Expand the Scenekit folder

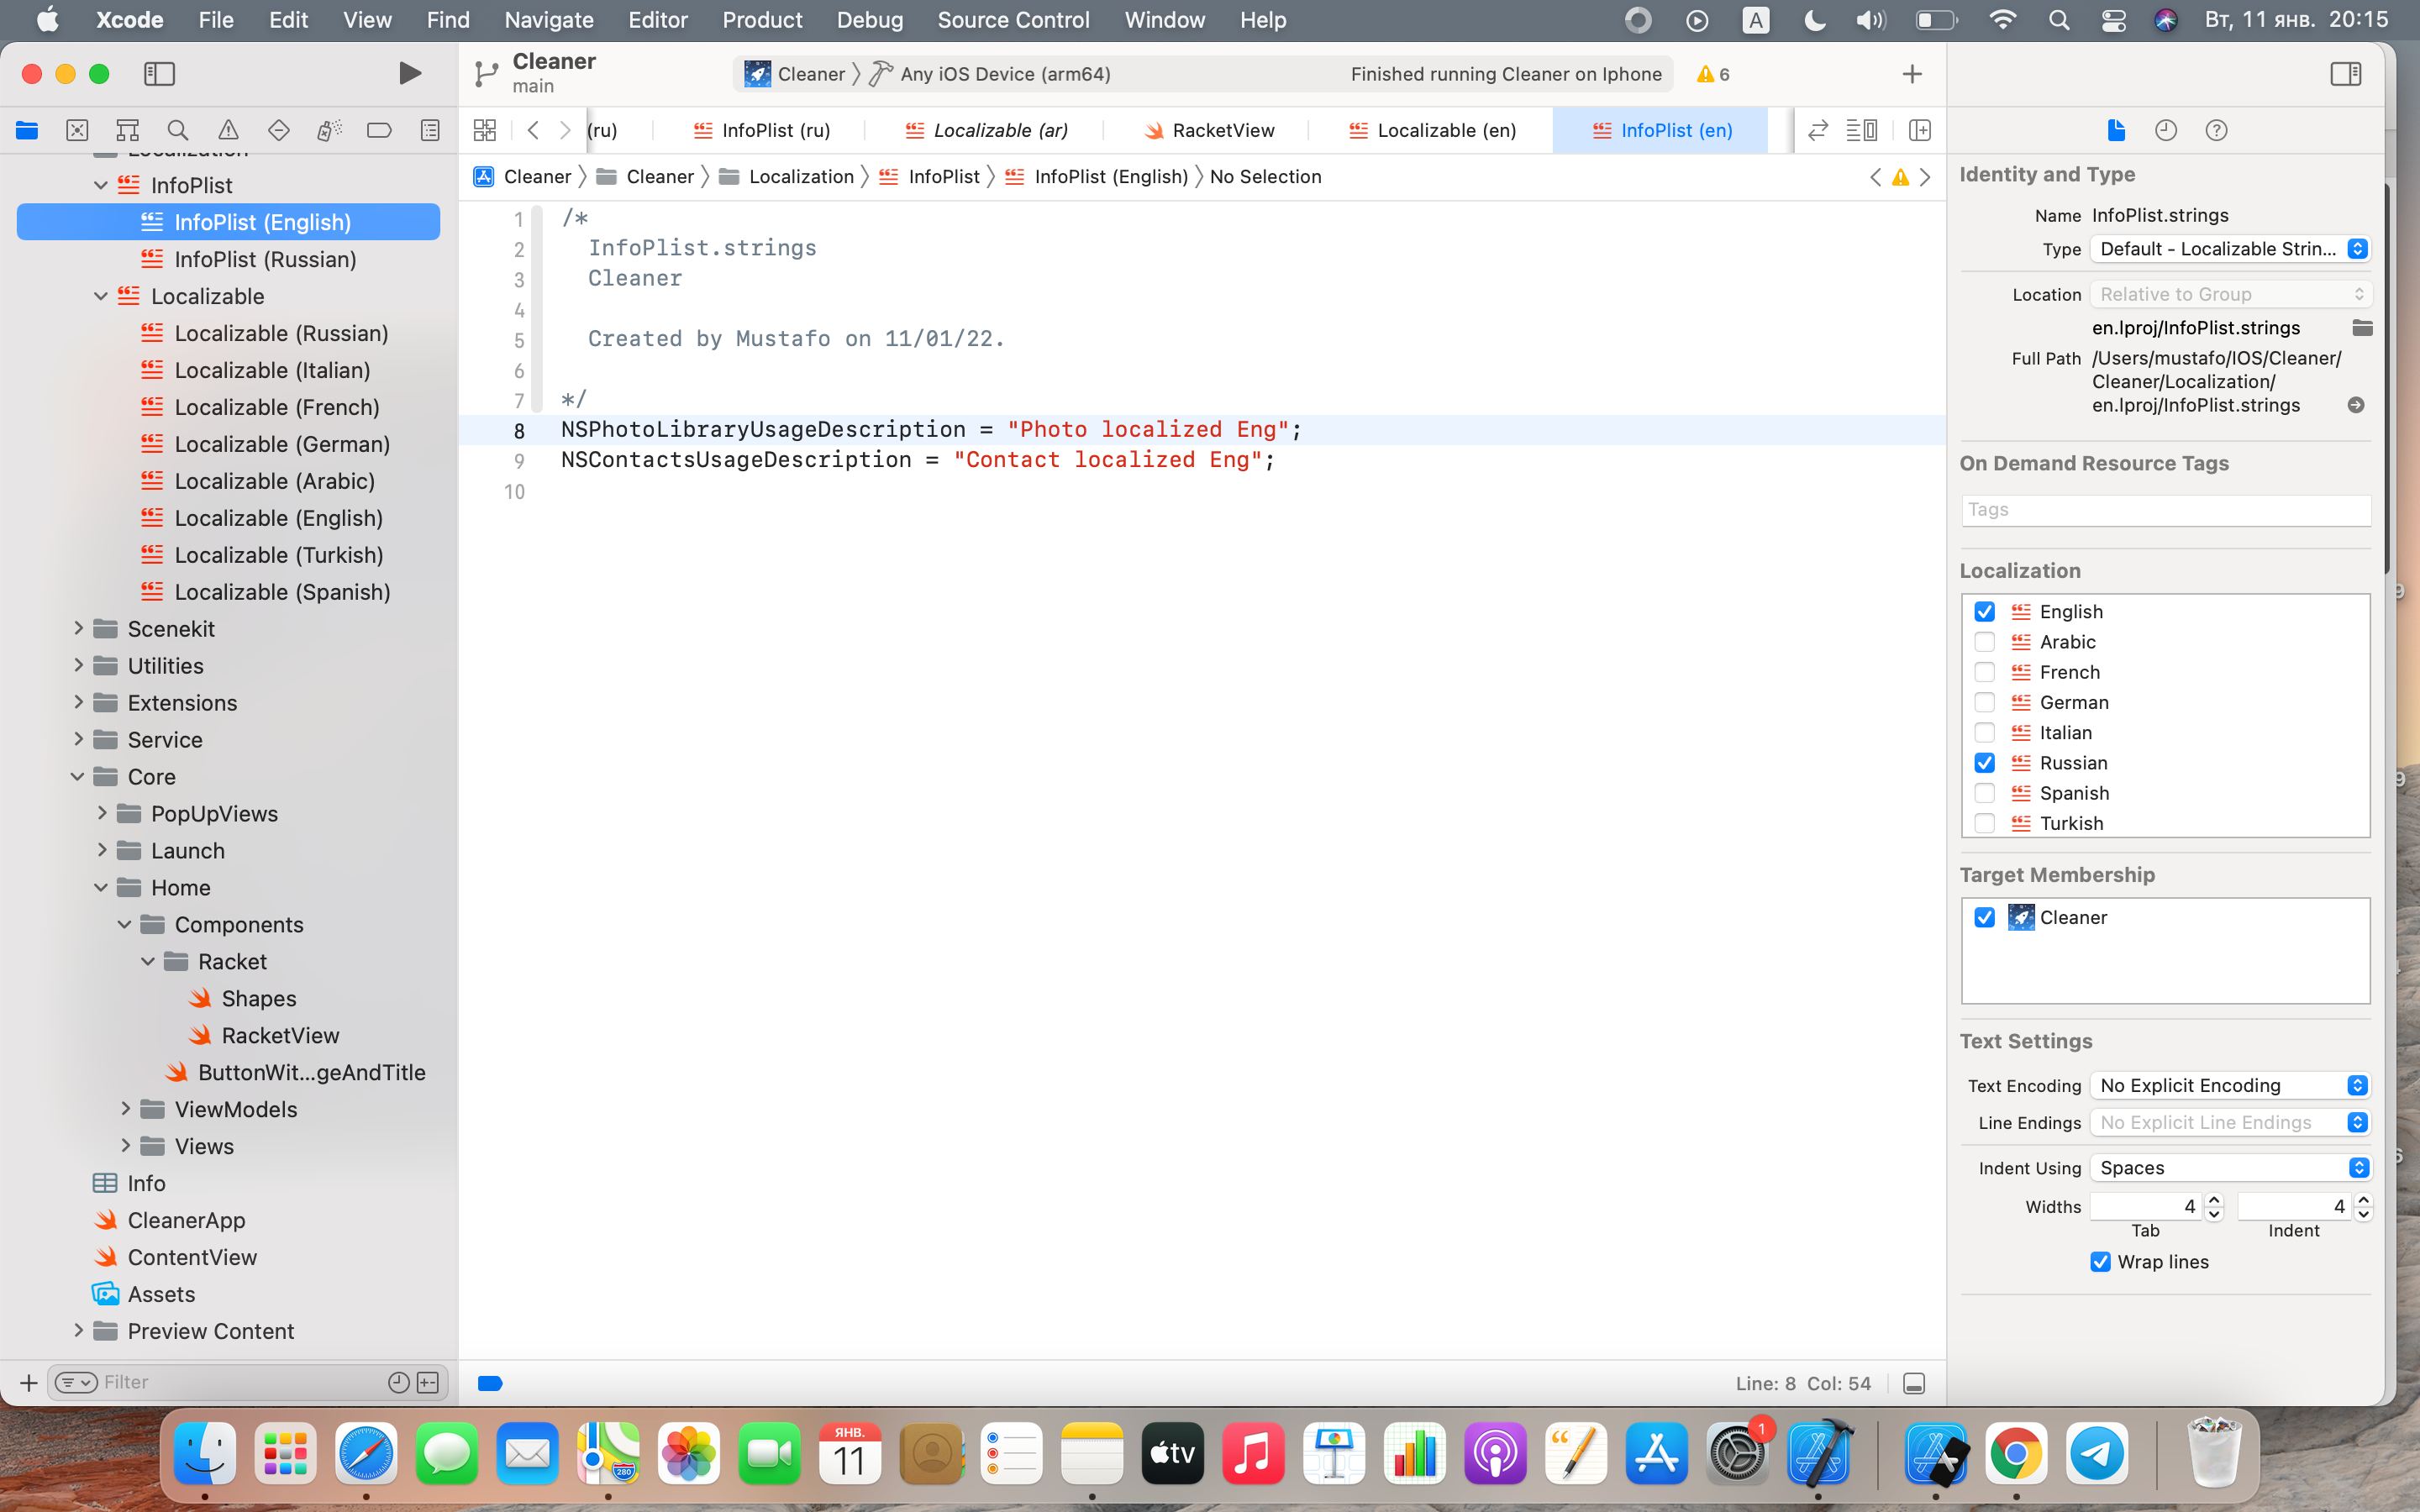(78, 628)
